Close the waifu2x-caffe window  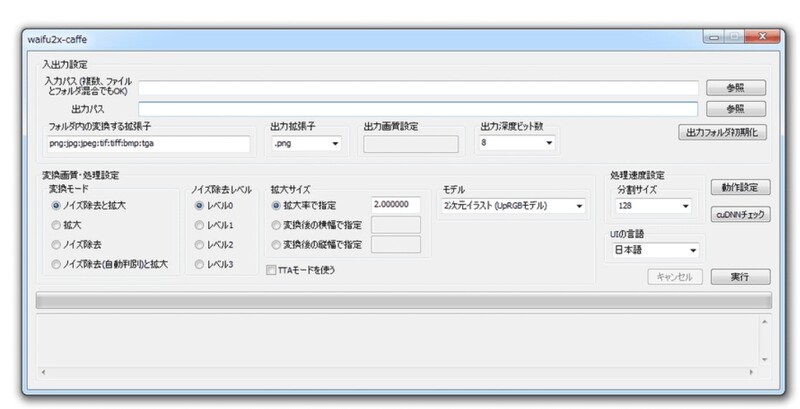point(762,37)
